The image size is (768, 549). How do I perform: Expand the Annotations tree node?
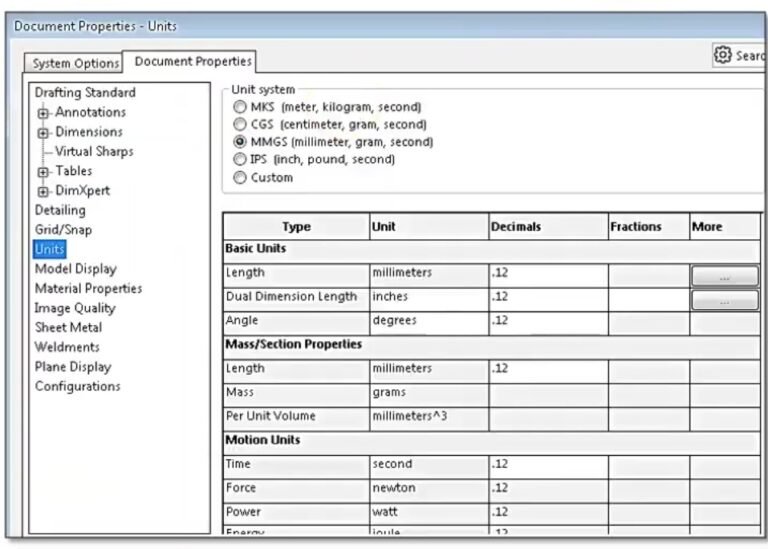tap(43, 113)
